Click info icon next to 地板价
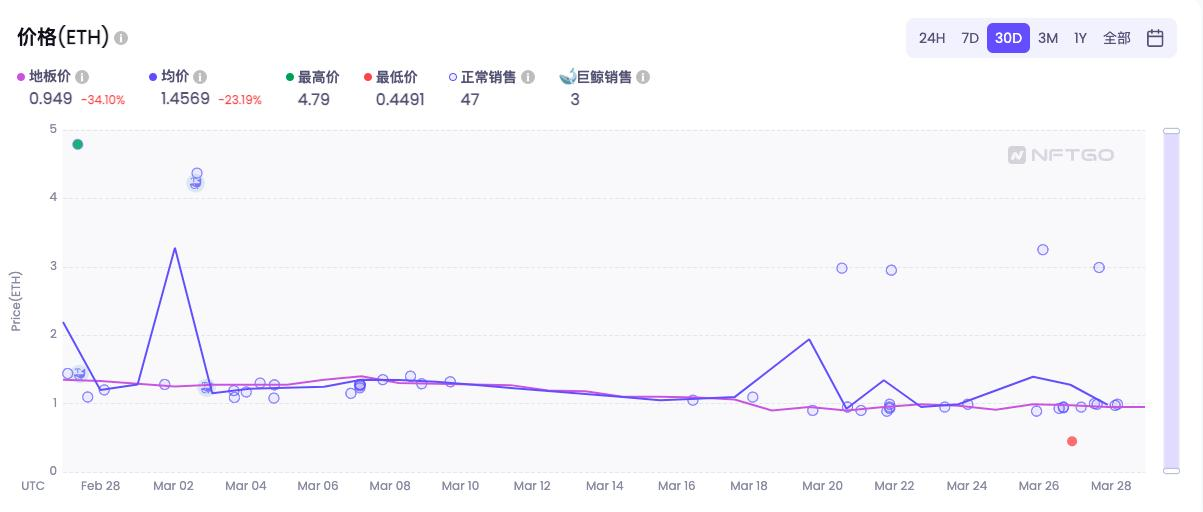The image size is (1203, 512). tap(82, 77)
